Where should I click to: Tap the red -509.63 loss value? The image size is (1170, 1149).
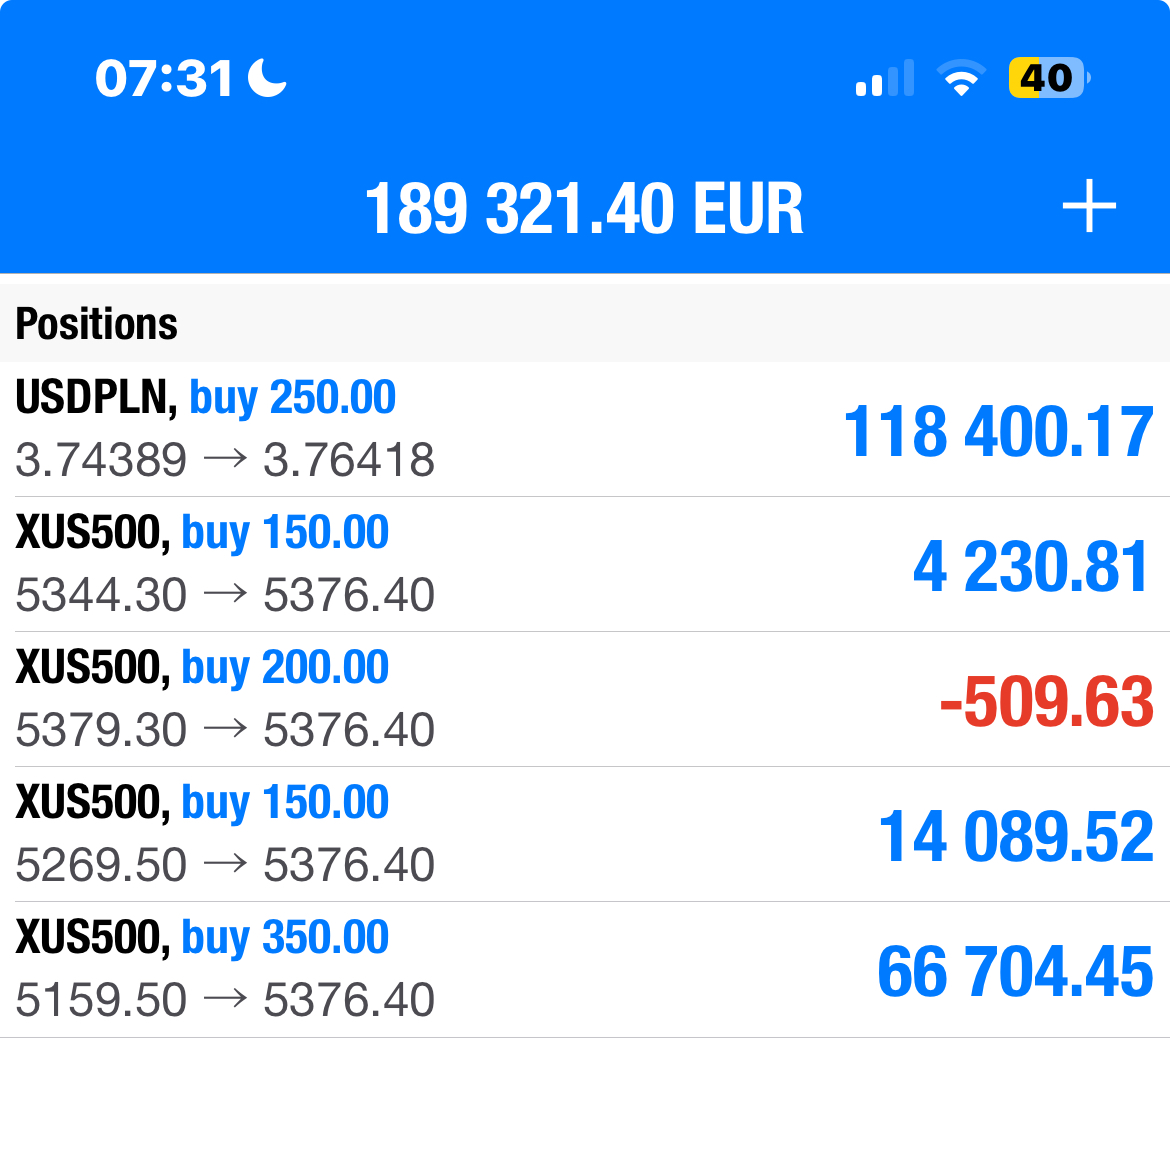coord(1047,701)
